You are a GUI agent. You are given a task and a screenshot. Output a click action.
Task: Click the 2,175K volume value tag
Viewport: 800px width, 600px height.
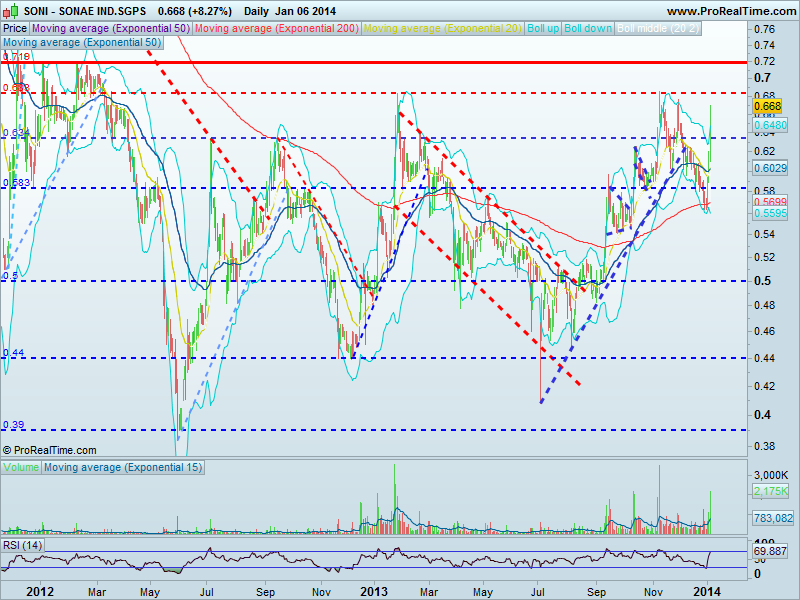[771, 491]
